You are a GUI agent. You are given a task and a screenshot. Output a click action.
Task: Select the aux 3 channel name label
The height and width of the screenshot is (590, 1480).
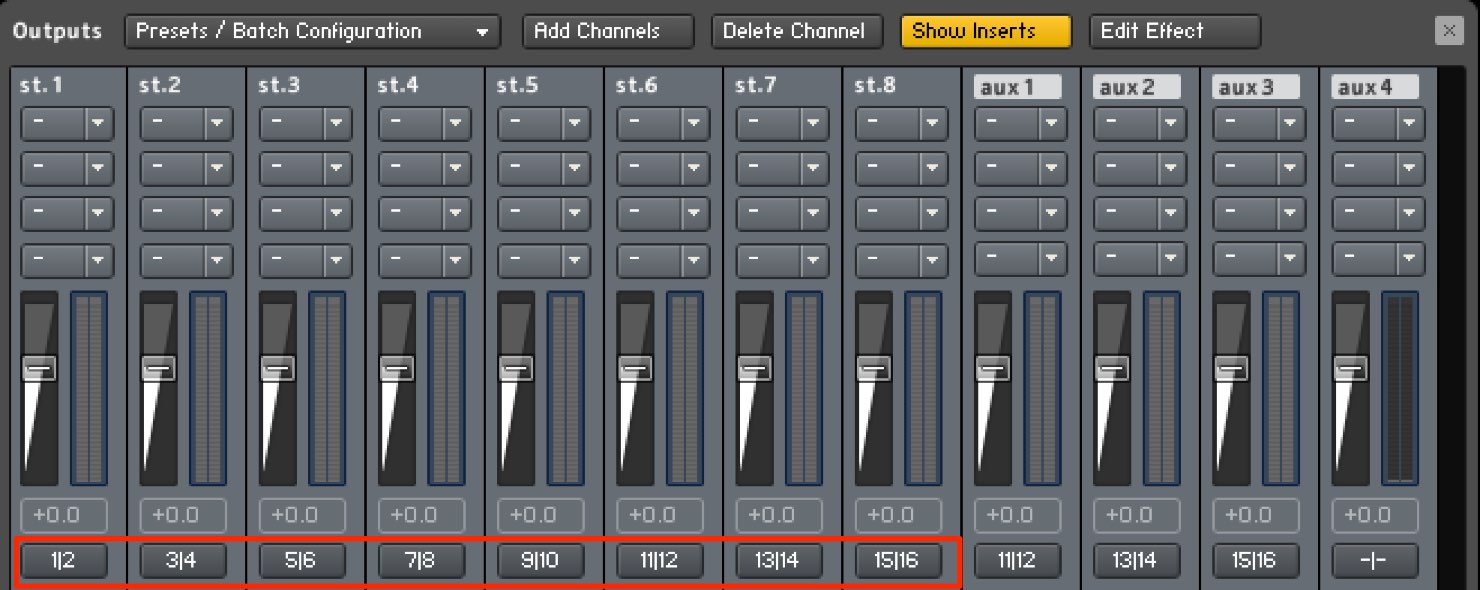point(1256,87)
